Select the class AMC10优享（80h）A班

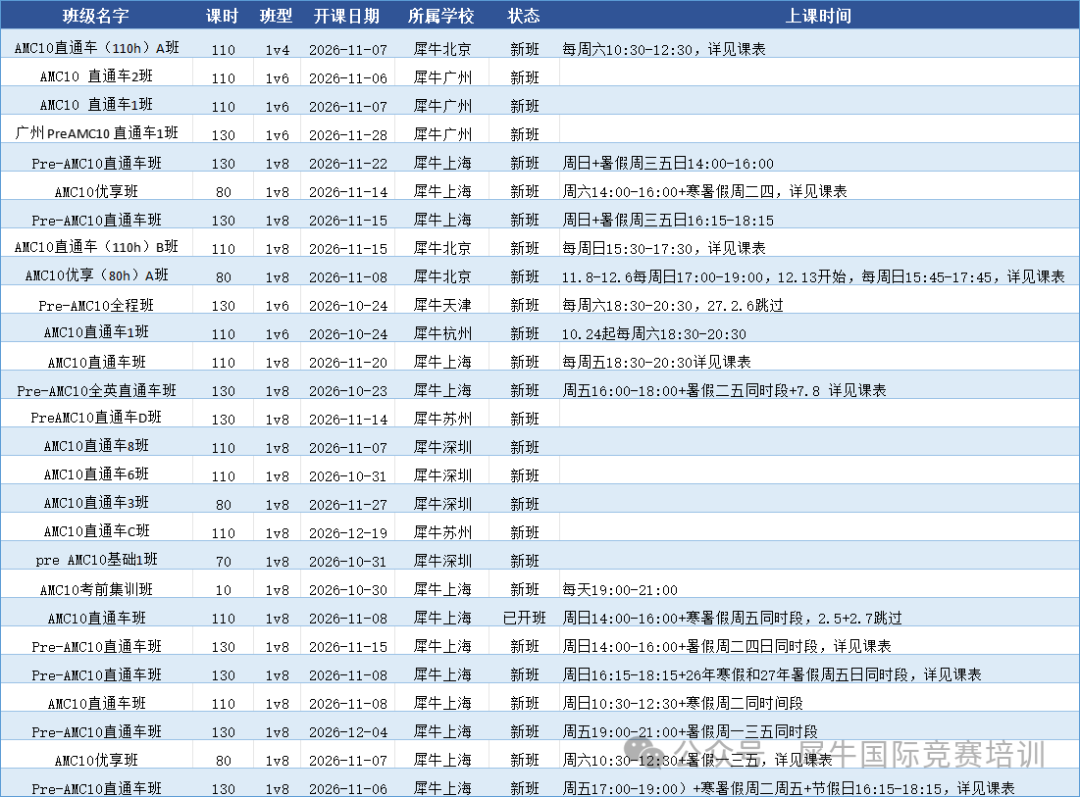96,275
